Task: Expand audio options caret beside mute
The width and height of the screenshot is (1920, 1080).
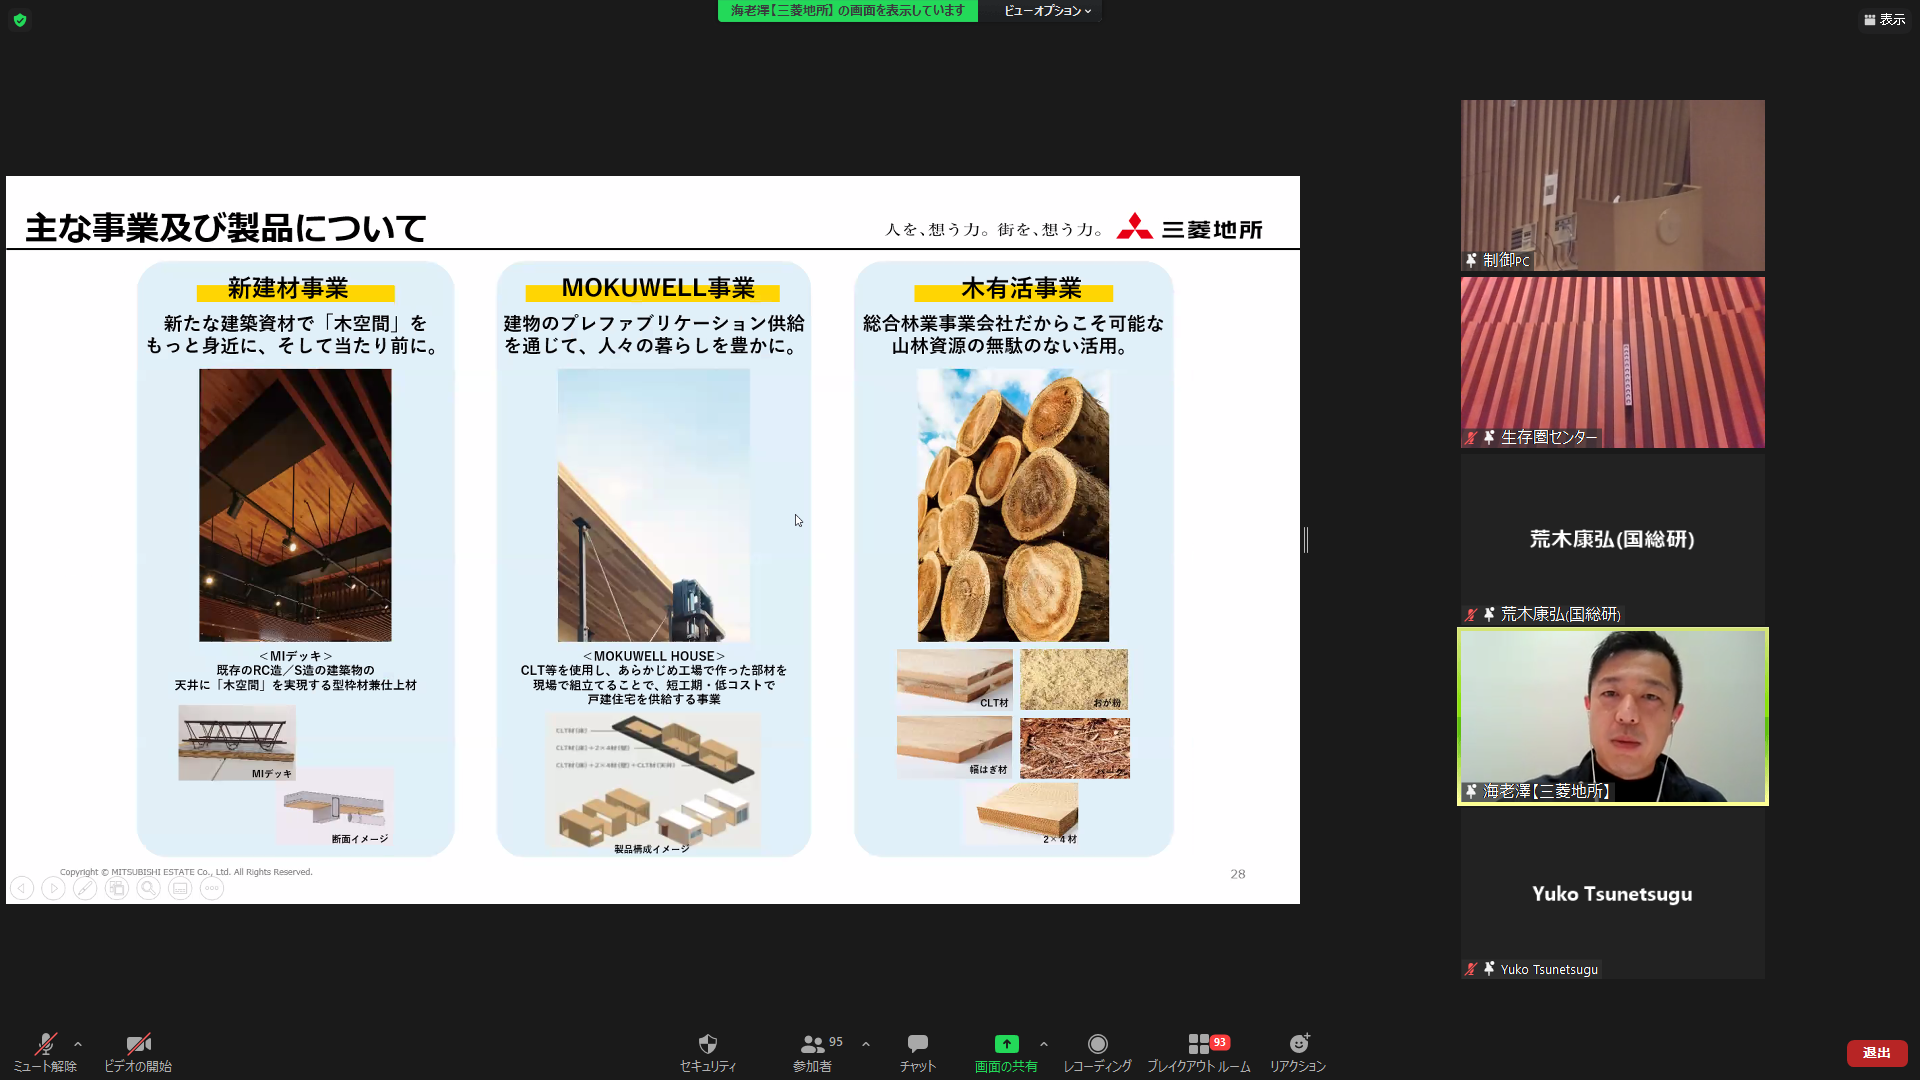Action: 78,1044
